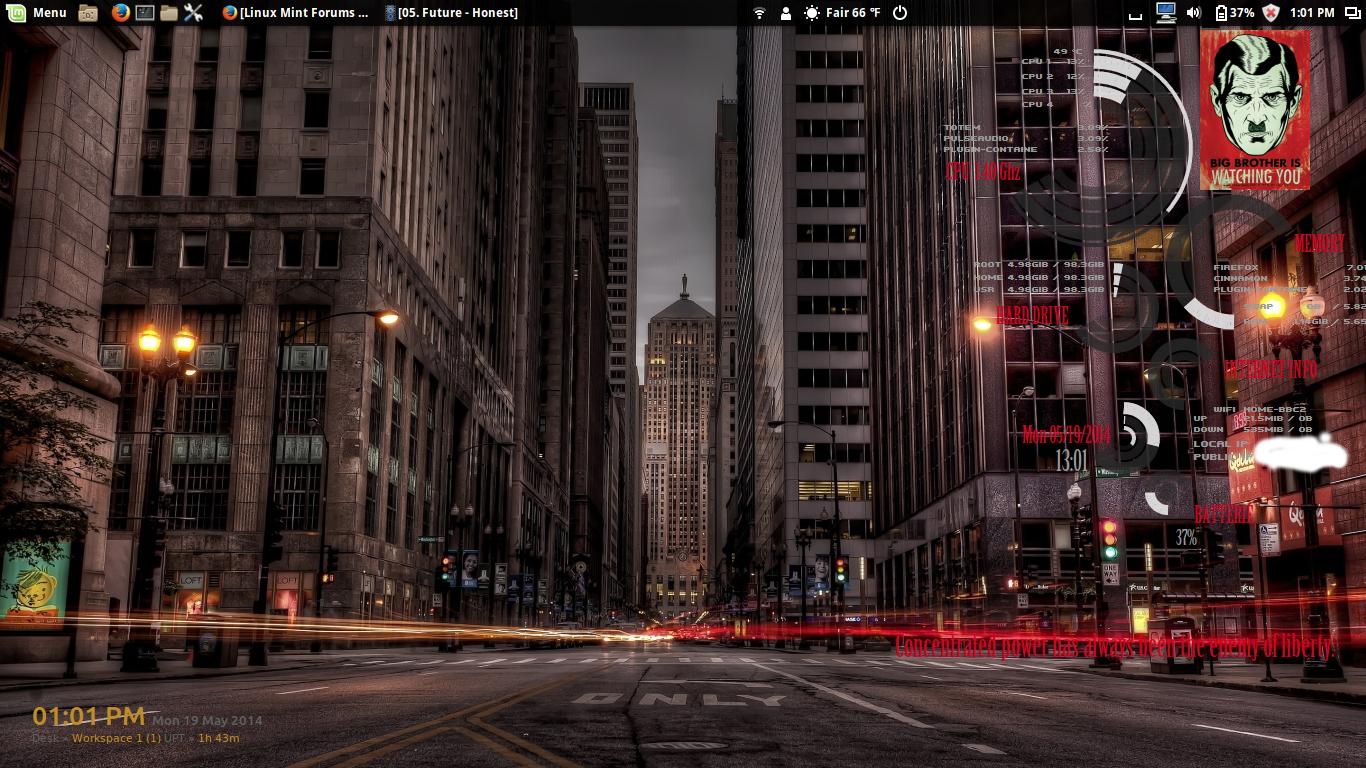The height and width of the screenshot is (768, 1366).
Task: Click the CPU 1.40 Ghz conky label
Action: 983,172
